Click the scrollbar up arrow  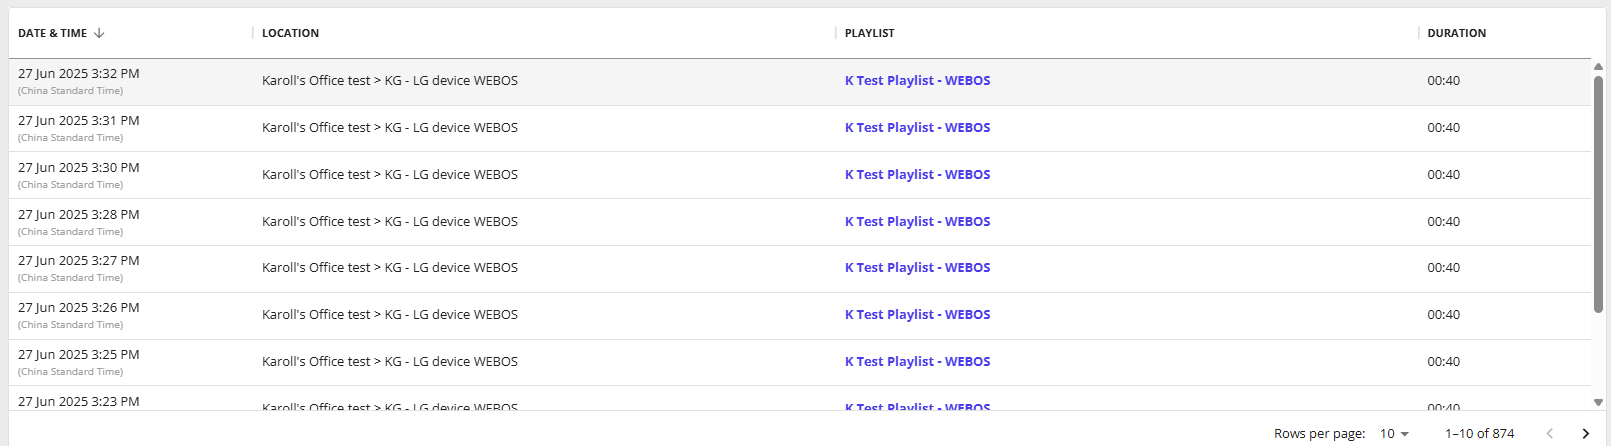pos(1598,66)
